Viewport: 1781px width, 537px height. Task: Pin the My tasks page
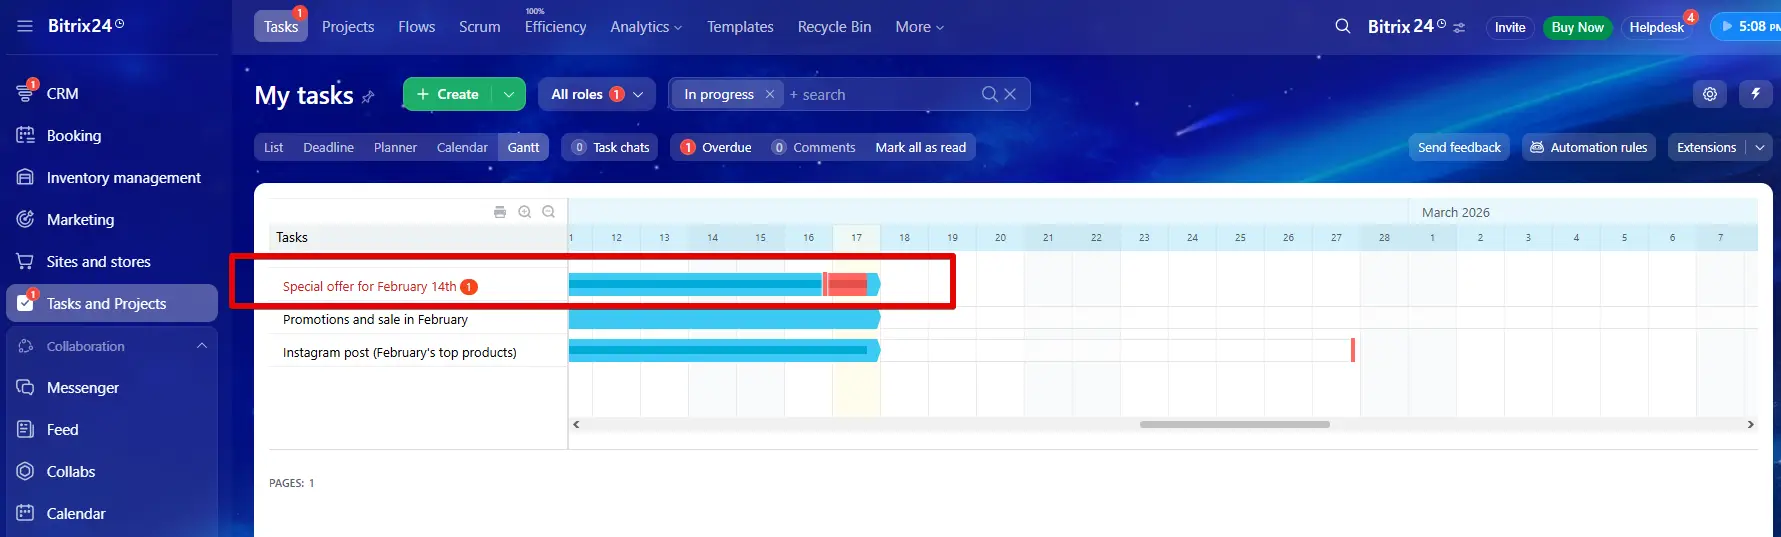coord(368,97)
